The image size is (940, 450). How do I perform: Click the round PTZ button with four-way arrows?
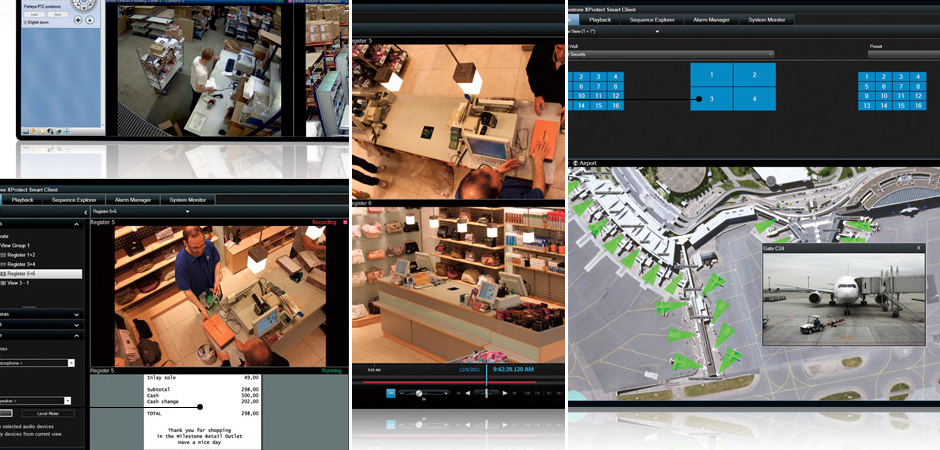(x=79, y=19)
